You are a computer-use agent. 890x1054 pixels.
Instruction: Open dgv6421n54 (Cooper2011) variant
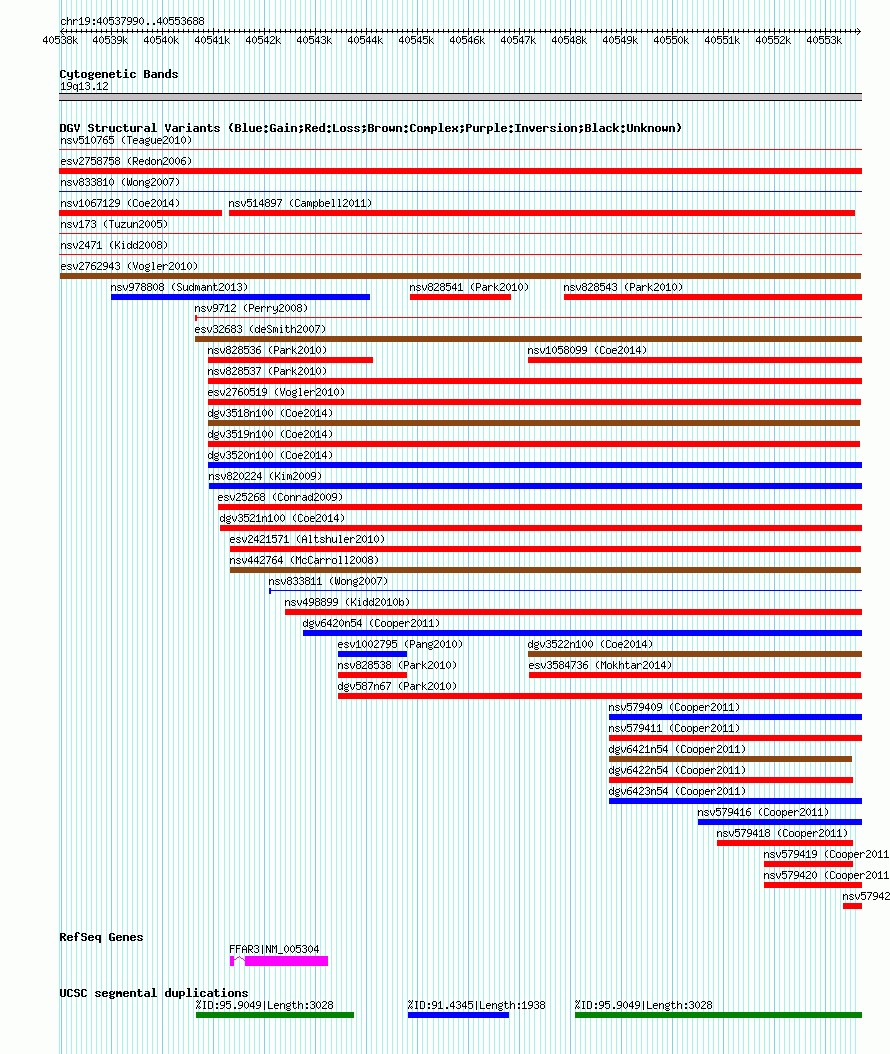click(x=731, y=759)
